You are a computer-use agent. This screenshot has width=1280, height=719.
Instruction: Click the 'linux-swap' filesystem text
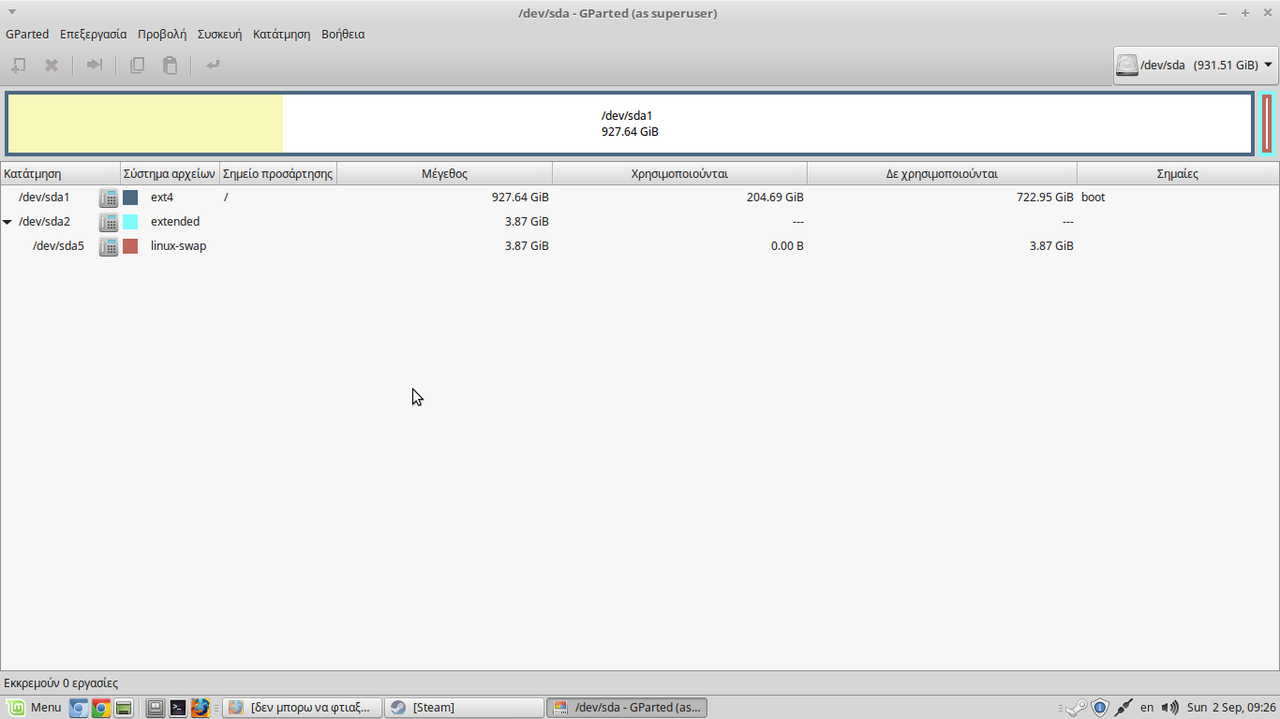pyautogui.click(x=179, y=245)
